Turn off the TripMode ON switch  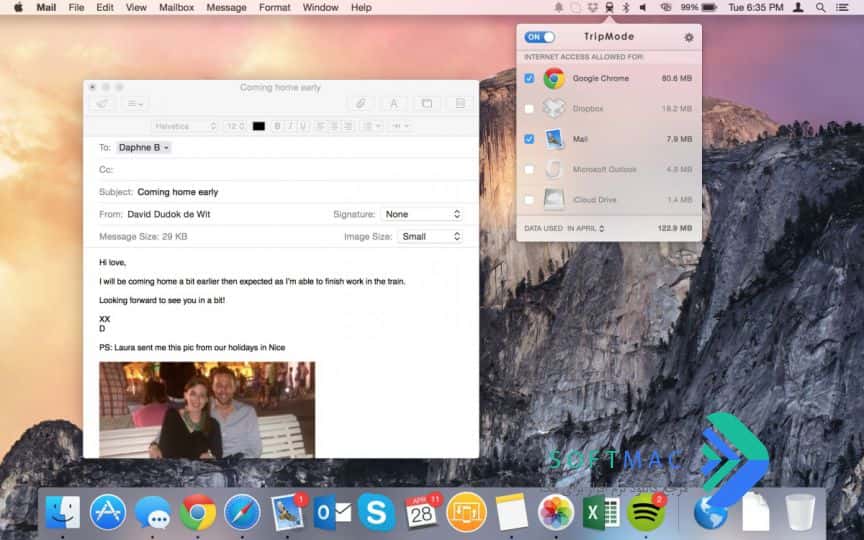tap(539, 37)
